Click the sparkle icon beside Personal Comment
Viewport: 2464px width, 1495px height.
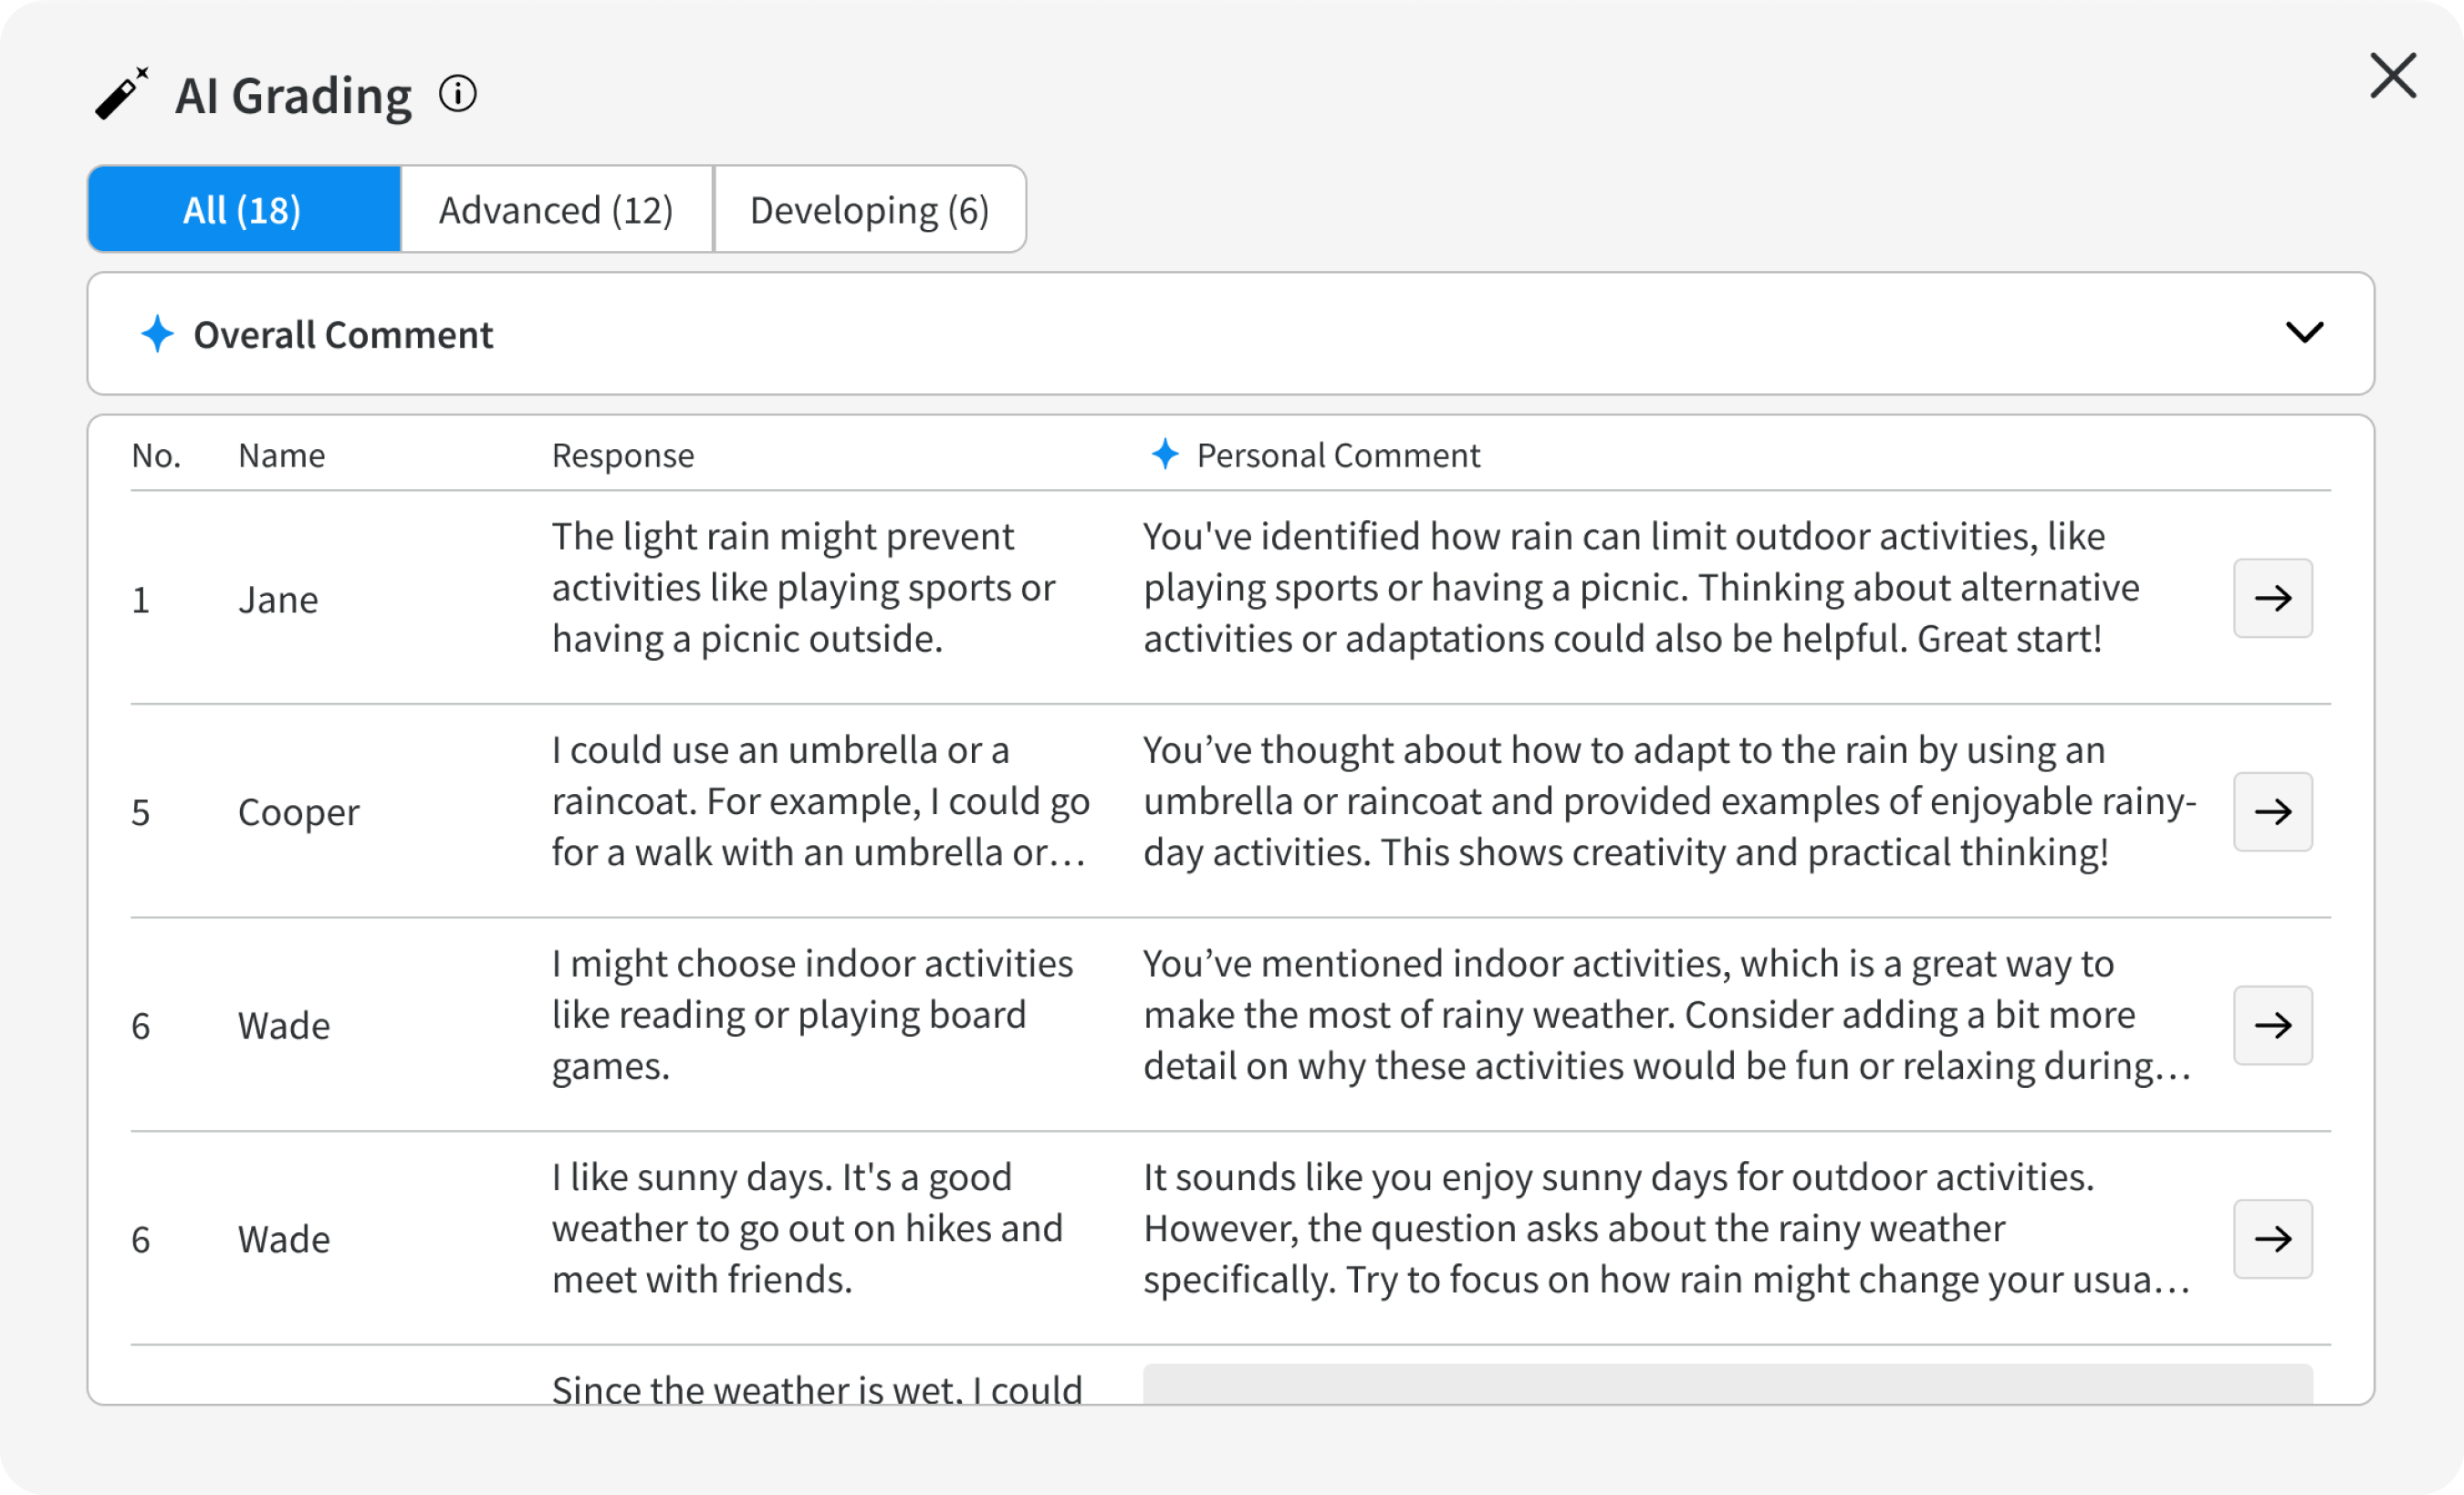click(x=1165, y=455)
